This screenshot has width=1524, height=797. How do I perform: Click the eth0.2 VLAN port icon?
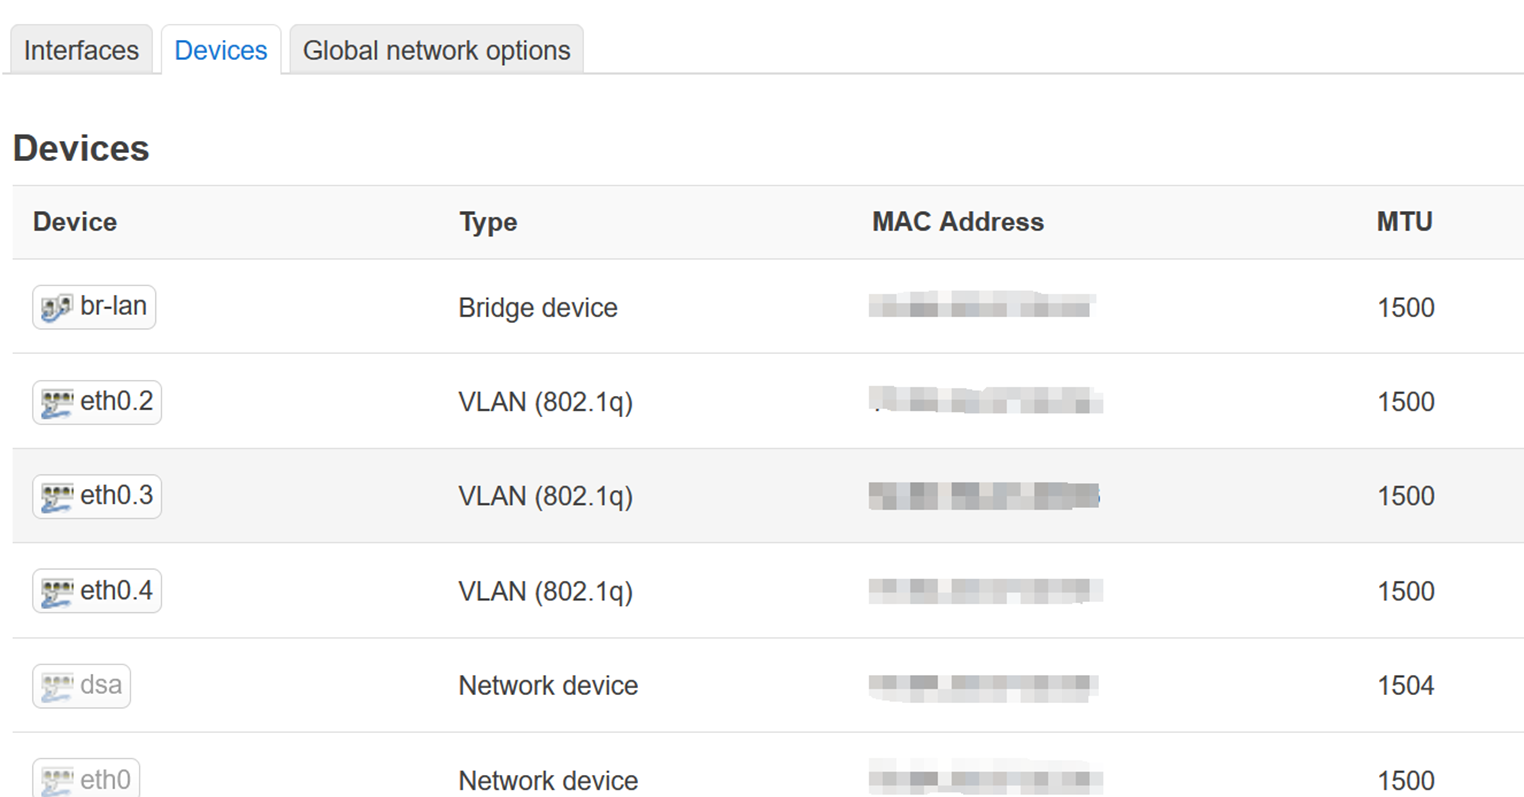57,402
